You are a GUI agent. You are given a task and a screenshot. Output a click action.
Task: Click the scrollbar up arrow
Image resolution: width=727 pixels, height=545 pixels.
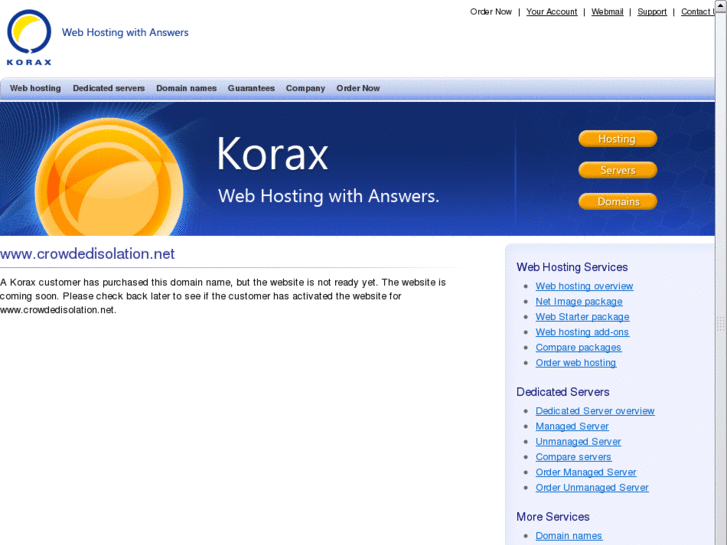coord(721,5)
